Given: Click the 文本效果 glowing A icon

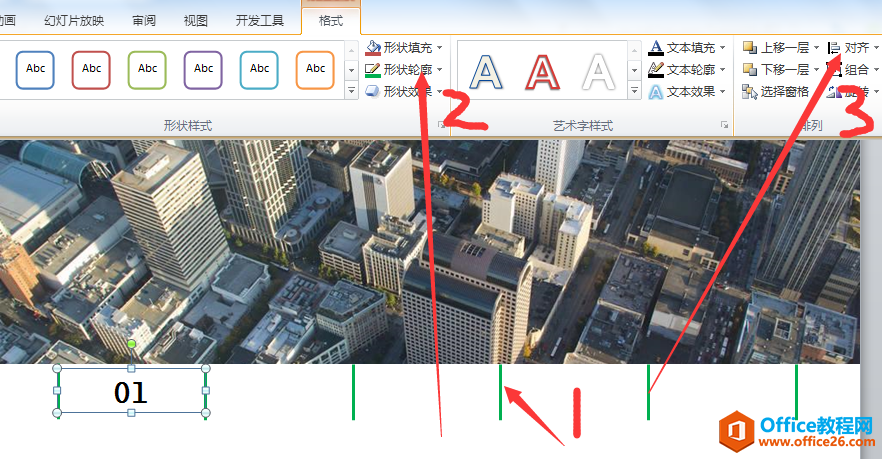Looking at the screenshot, I should click(656, 92).
